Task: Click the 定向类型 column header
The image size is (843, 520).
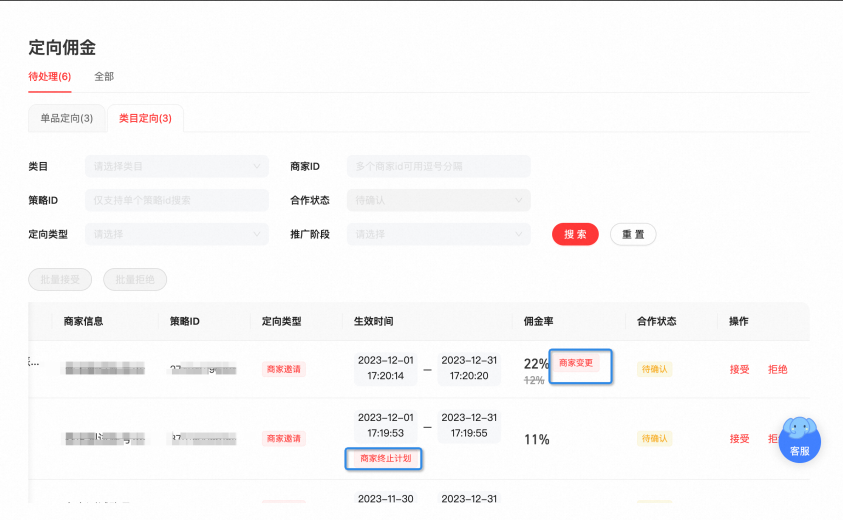Action: pyautogui.click(x=282, y=322)
